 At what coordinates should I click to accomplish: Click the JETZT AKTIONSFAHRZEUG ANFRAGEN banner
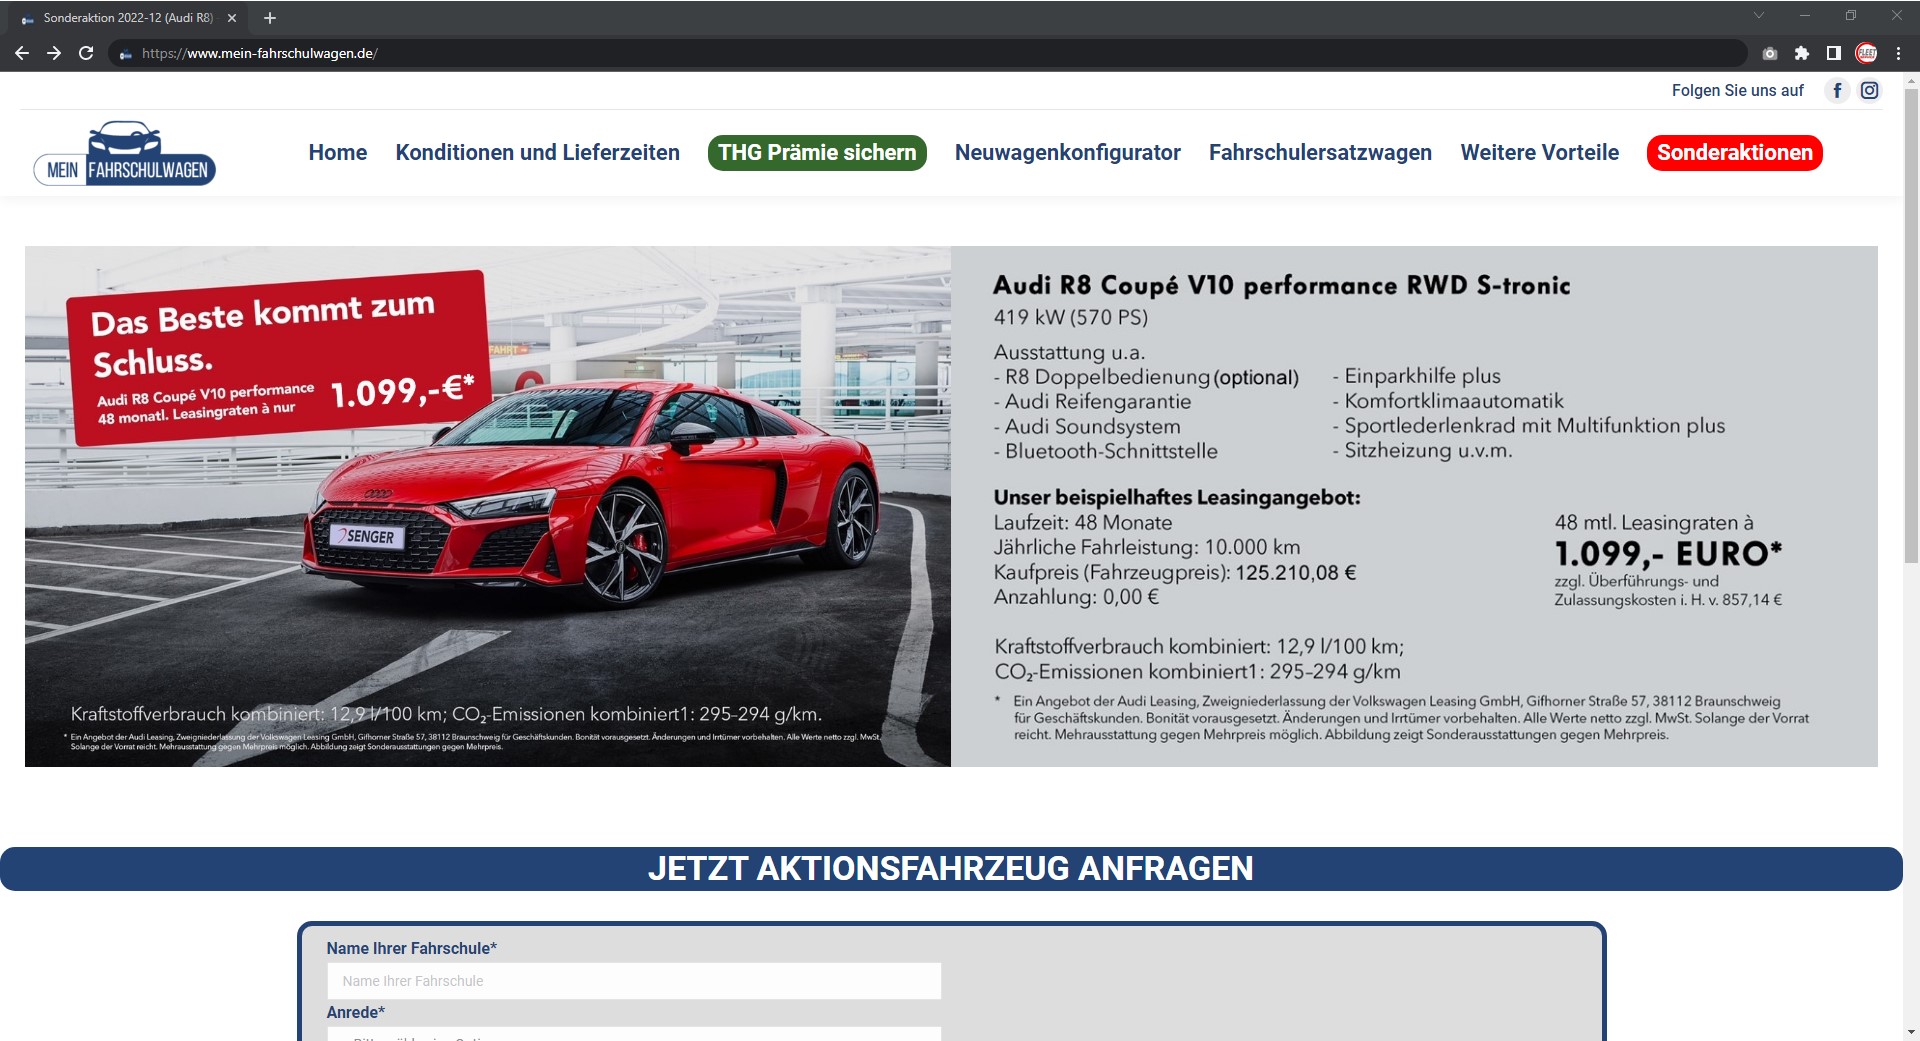click(951, 869)
